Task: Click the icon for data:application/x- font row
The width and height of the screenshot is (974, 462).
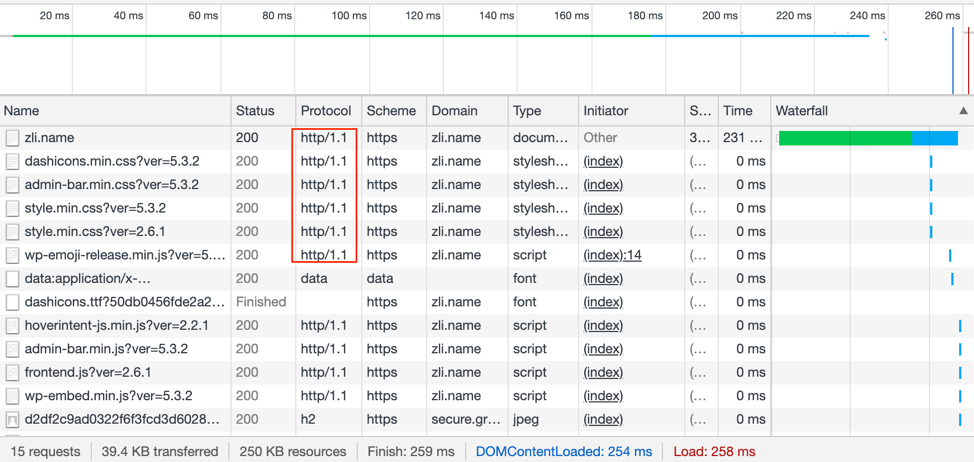Action: (x=13, y=279)
